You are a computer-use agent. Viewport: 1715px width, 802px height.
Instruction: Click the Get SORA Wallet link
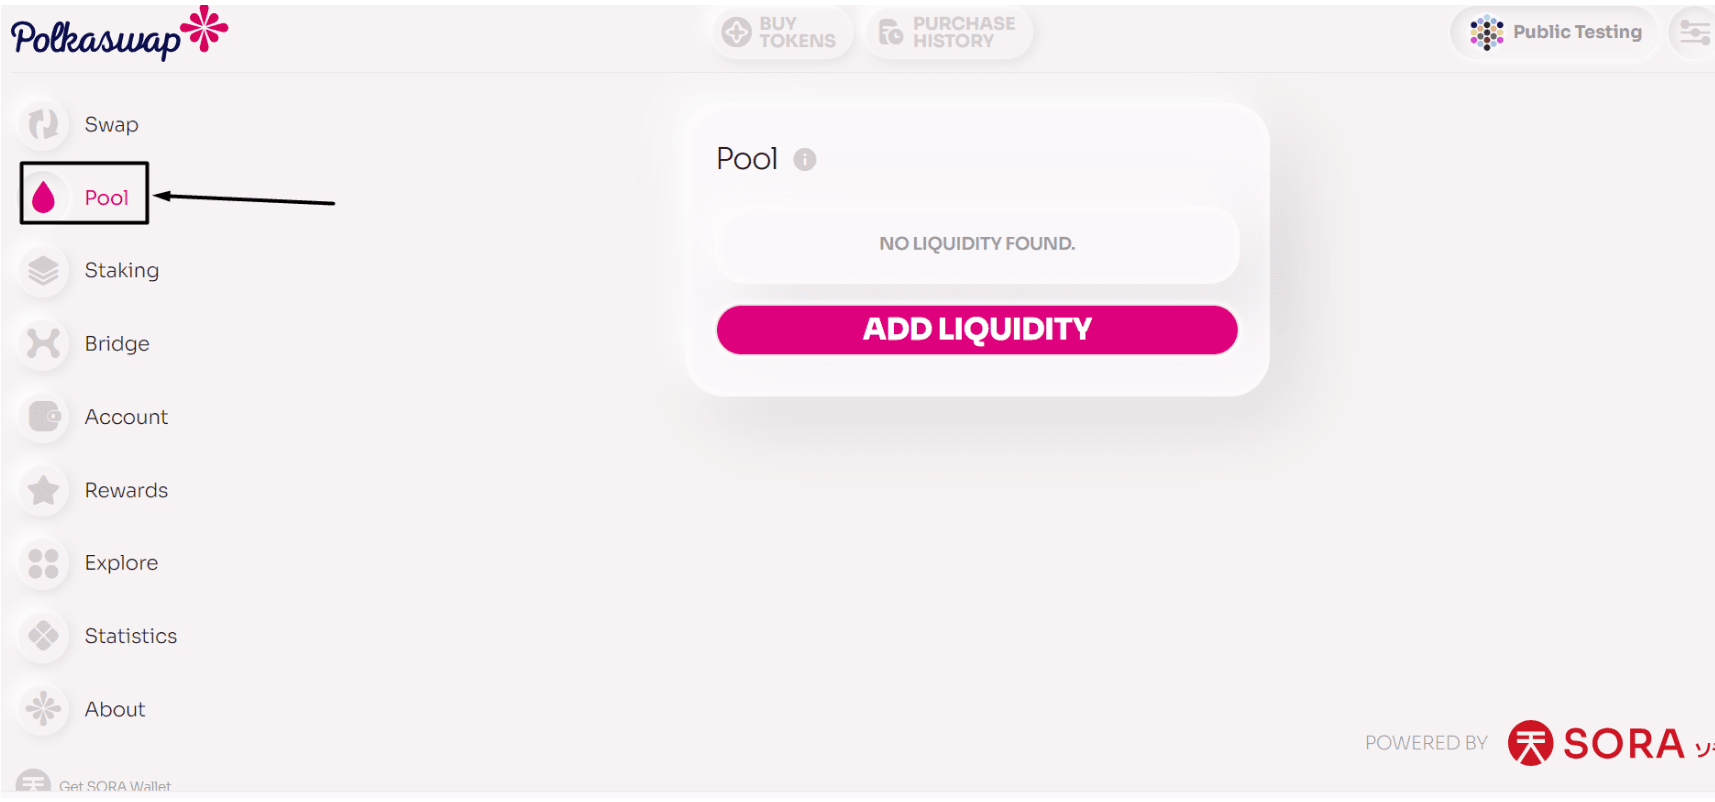coord(114,786)
